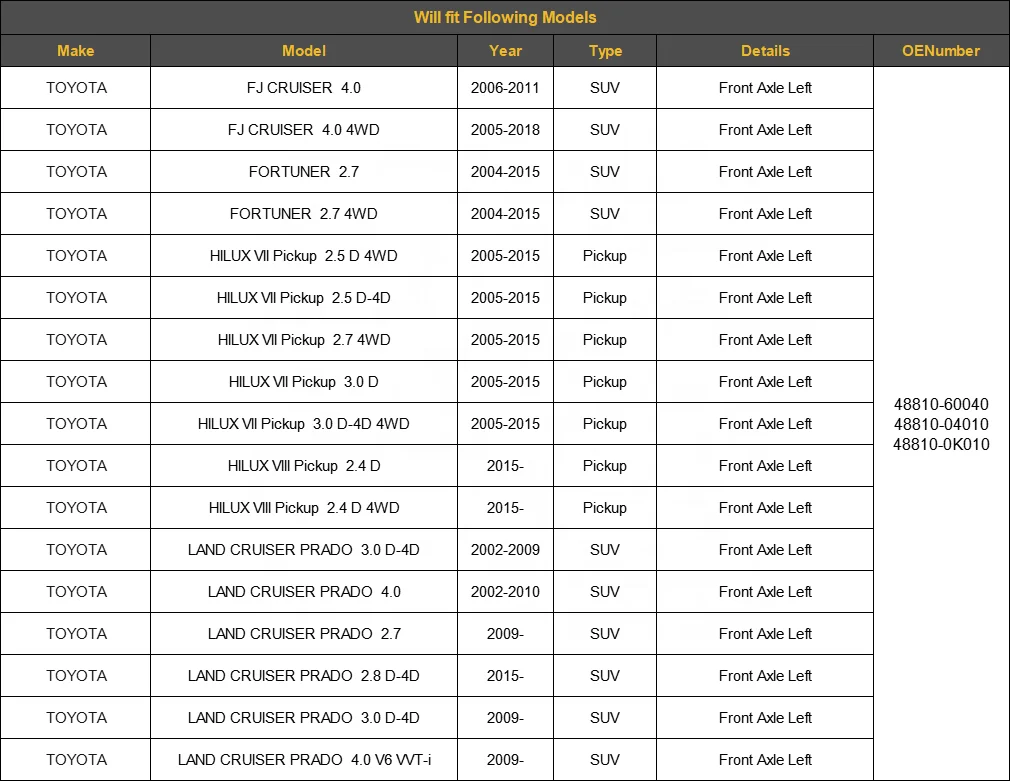
Task: Select the FJ CRUISER 4.0 4WD cell
Action: 304,130
